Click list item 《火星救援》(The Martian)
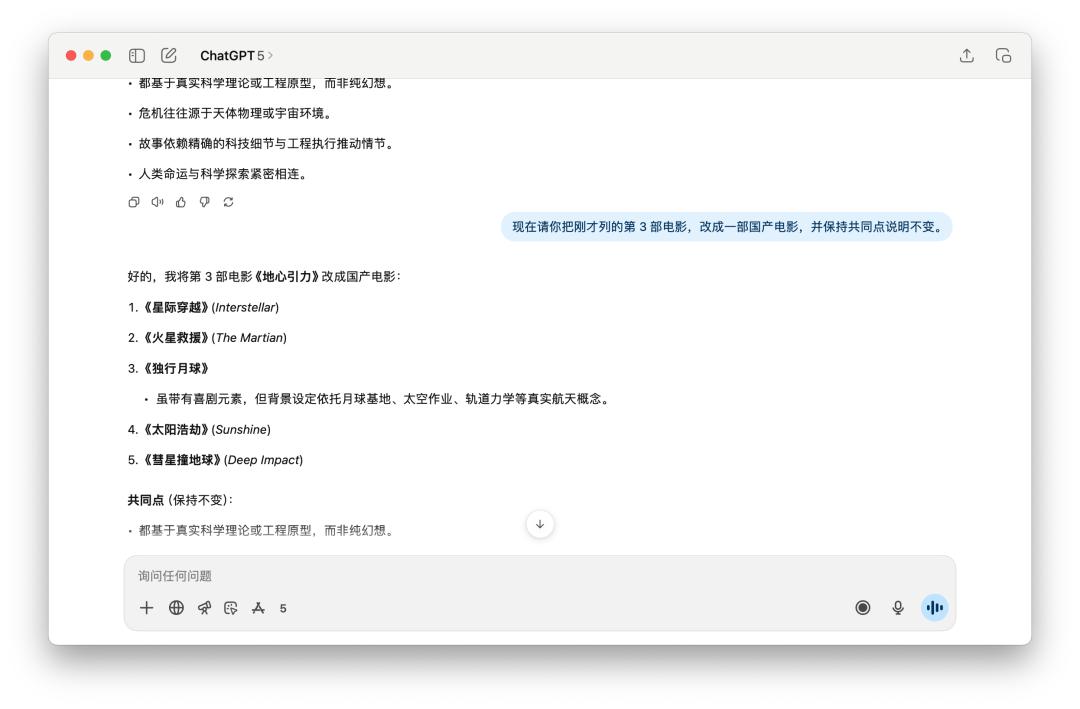 pyautogui.click(x=207, y=338)
